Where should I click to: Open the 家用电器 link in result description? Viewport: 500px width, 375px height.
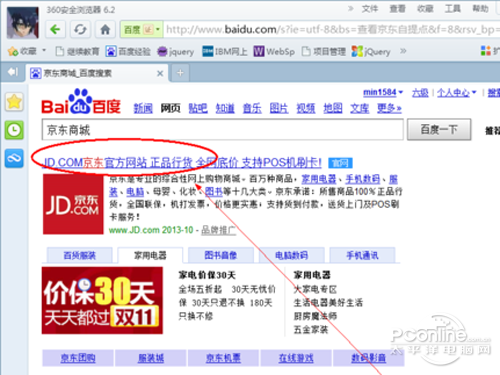click(319, 179)
